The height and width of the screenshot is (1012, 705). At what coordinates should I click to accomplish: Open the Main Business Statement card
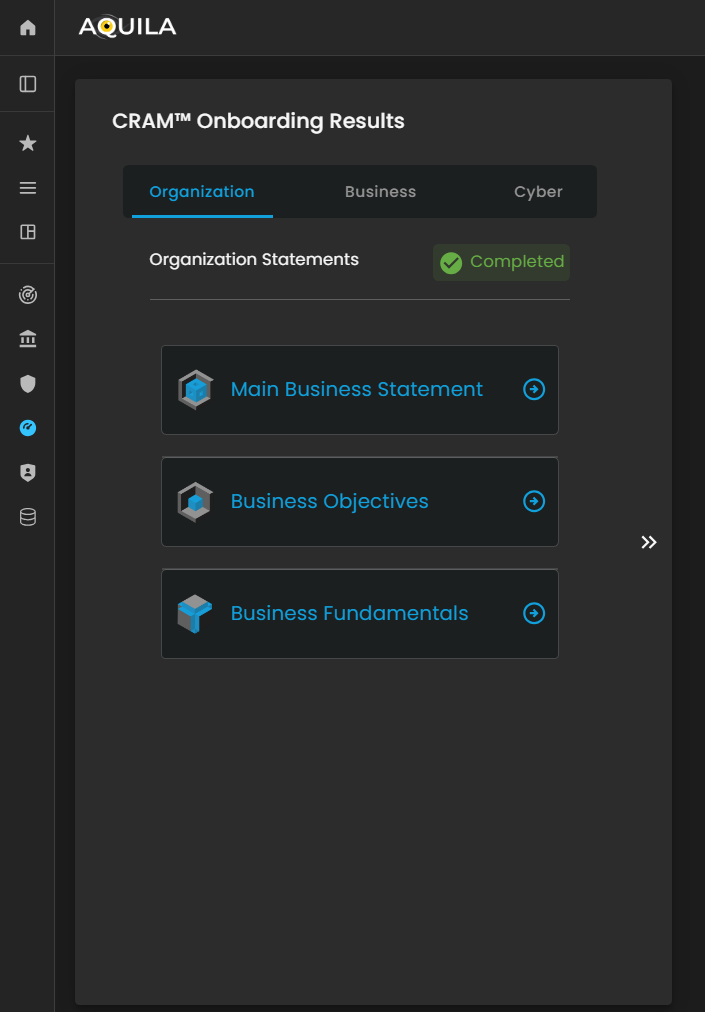click(357, 390)
